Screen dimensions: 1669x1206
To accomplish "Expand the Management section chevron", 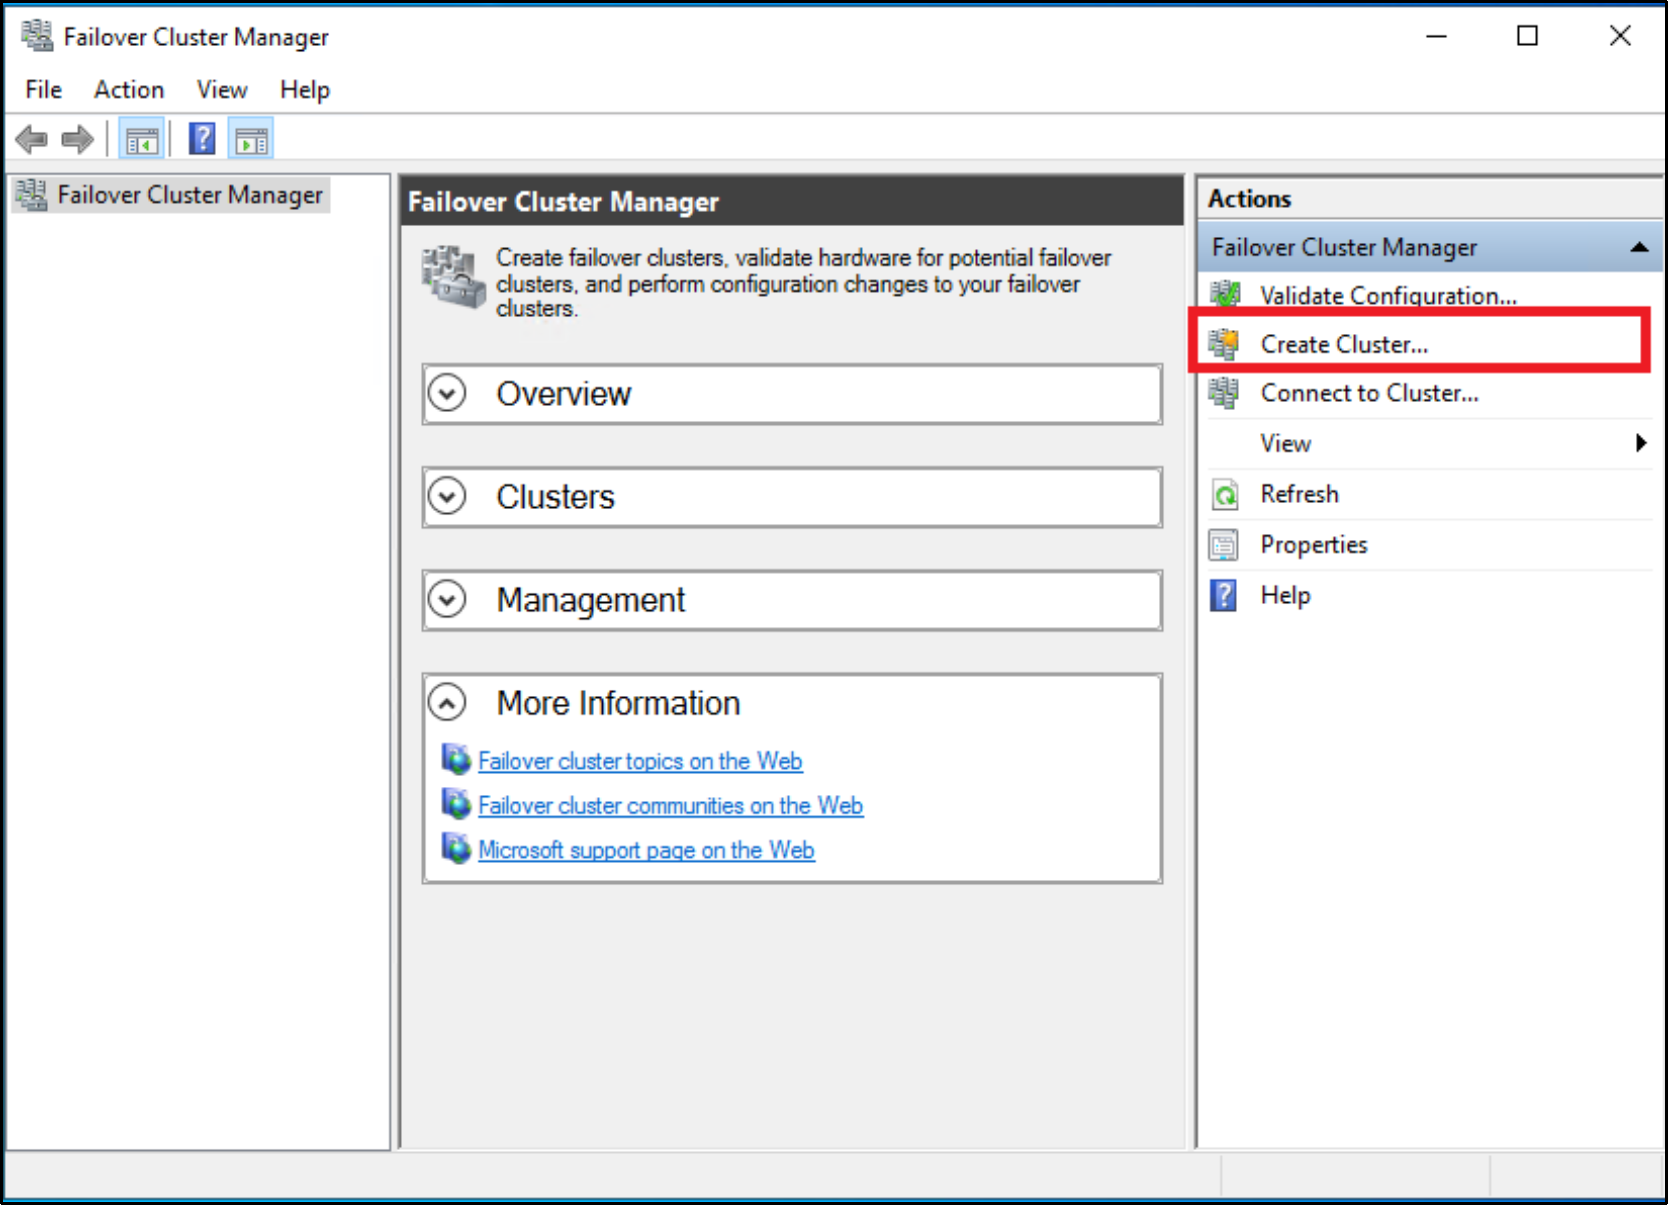I will [447, 600].
